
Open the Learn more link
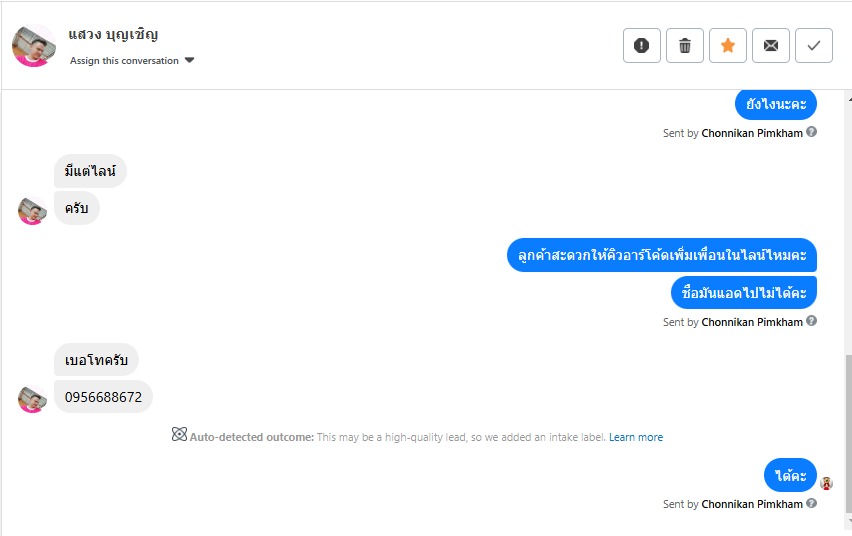[636, 437]
